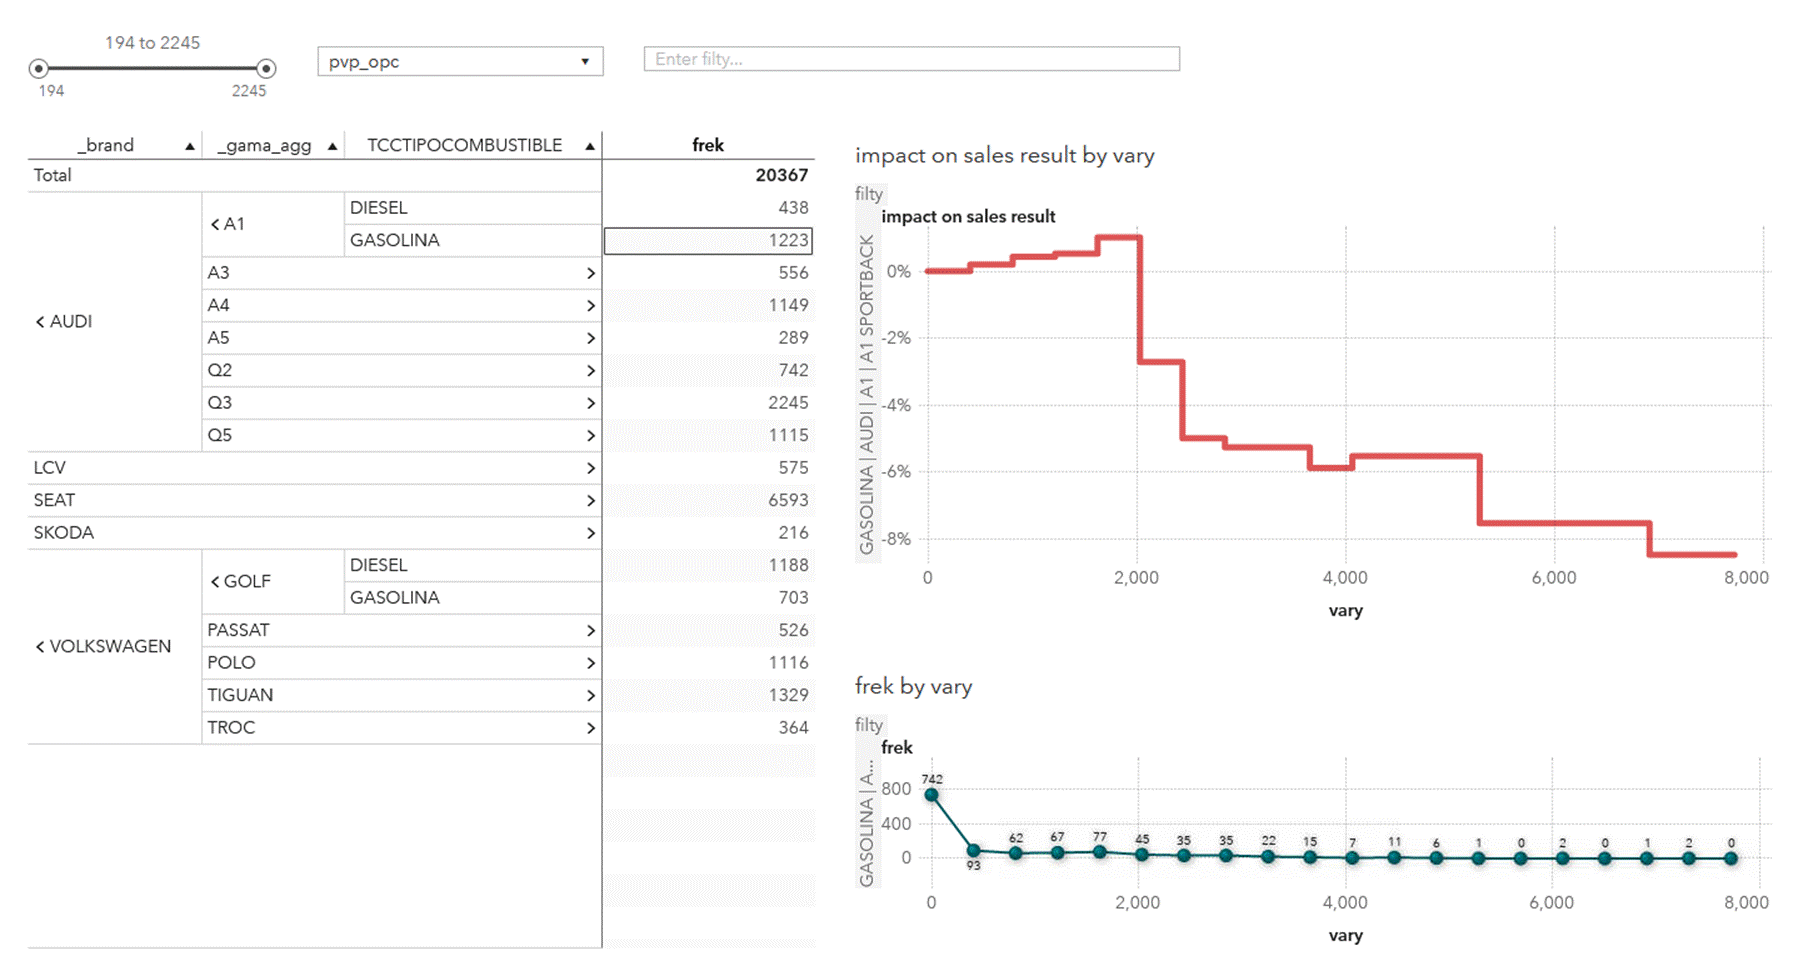Sort by the _brand column arrow
This screenshot has height=976, width=1803.
pos(189,146)
